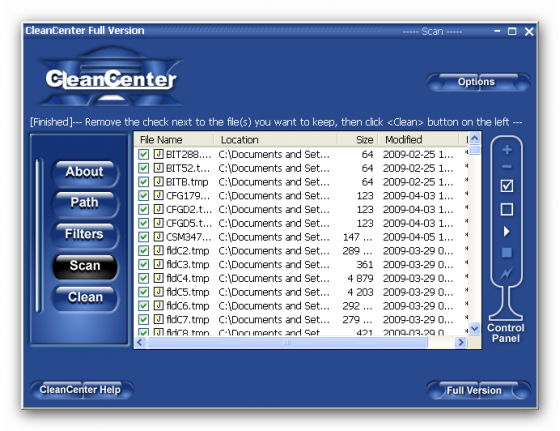Open the Filters section

point(85,235)
